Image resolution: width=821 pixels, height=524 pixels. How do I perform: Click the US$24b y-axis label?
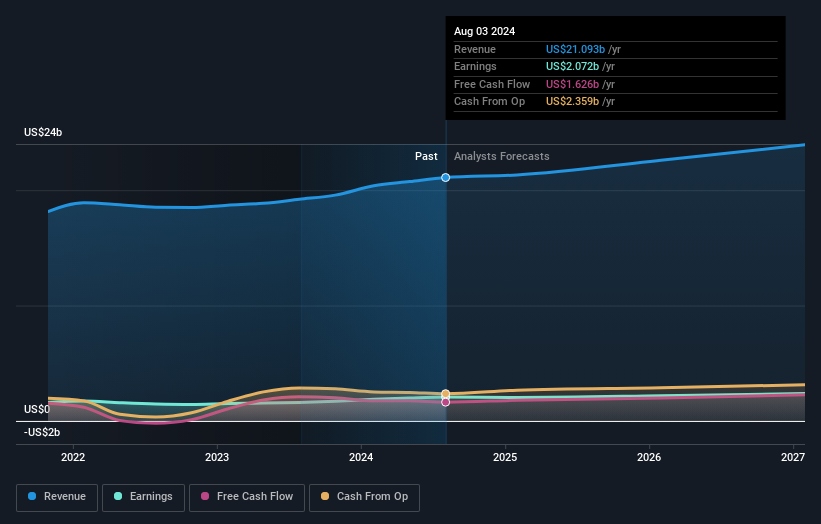(x=45, y=133)
